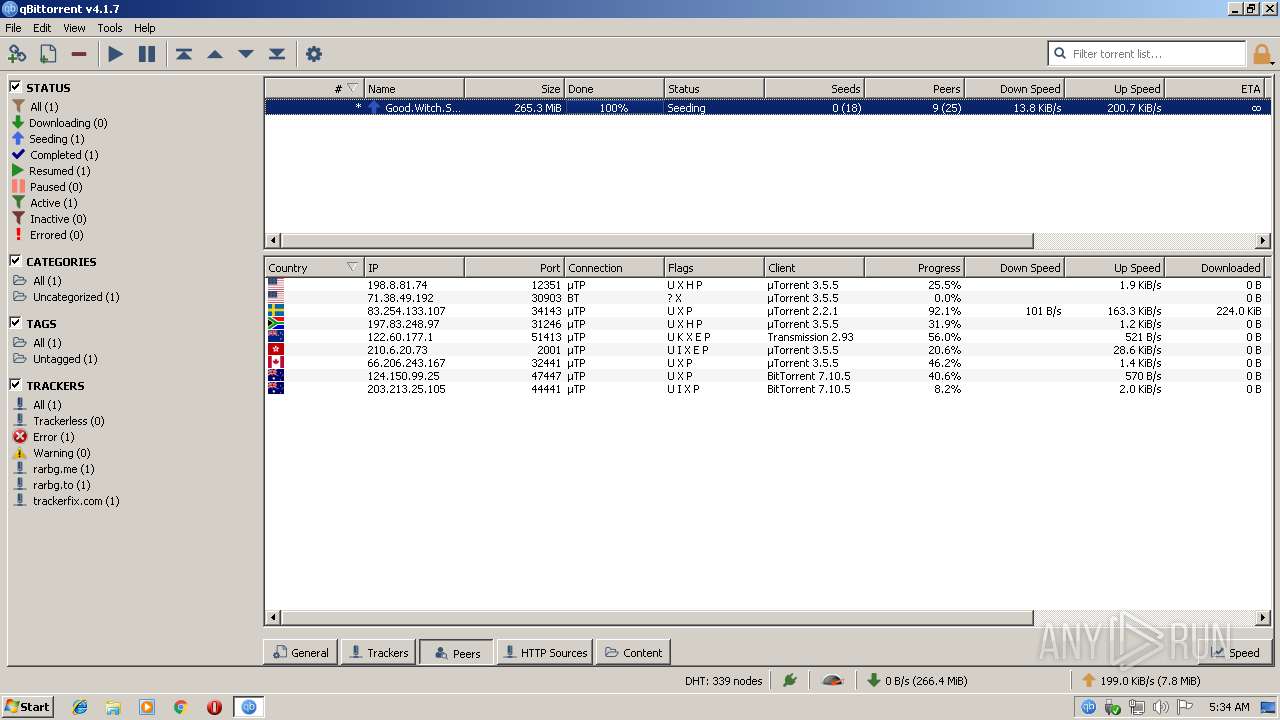The image size is (1280, 720).
Task: Click the Resume play icon in toolbar
Action: point(116,54)
